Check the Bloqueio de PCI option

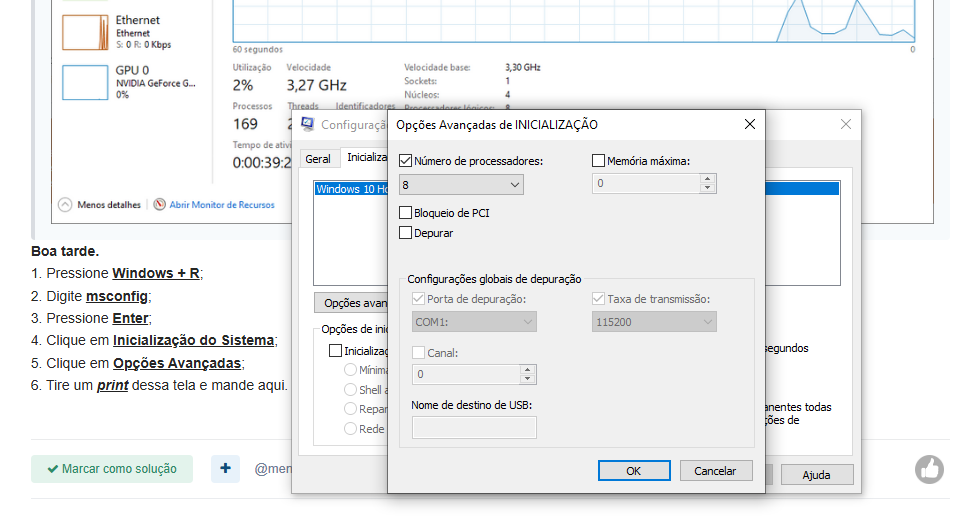tap(405, 213)
